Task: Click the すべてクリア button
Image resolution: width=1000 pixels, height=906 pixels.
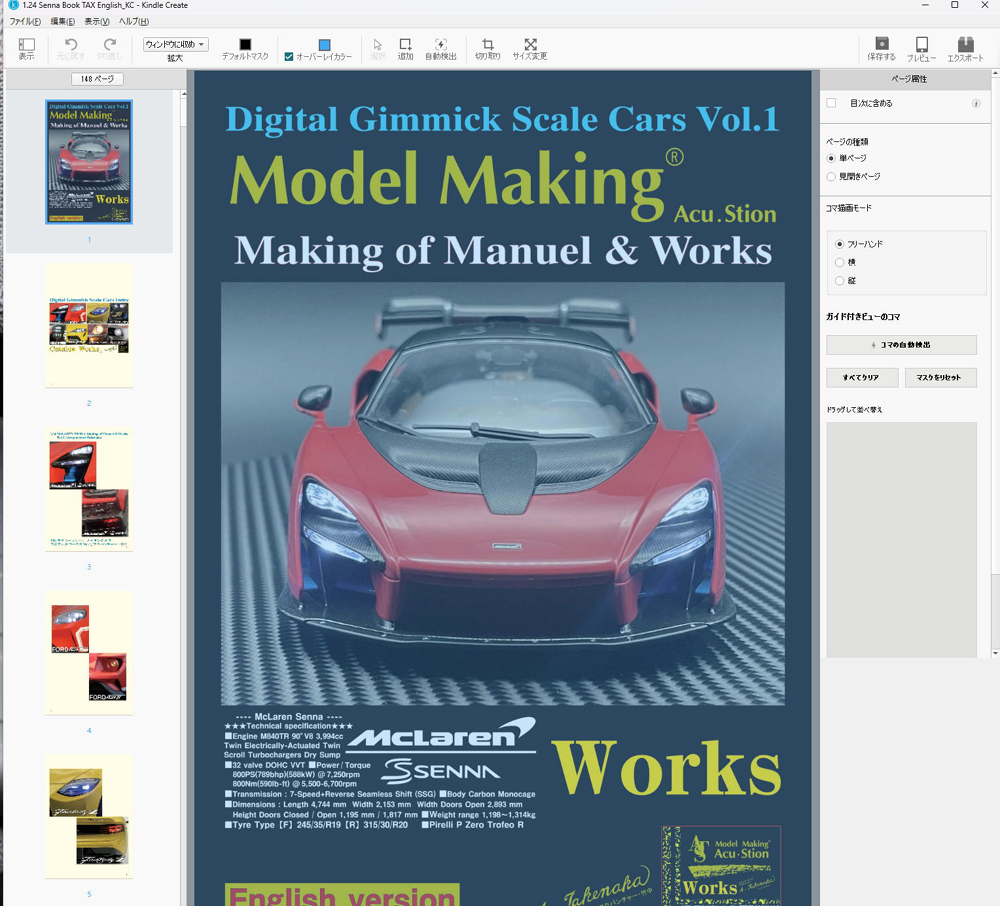Action: (x=862, y=377)
